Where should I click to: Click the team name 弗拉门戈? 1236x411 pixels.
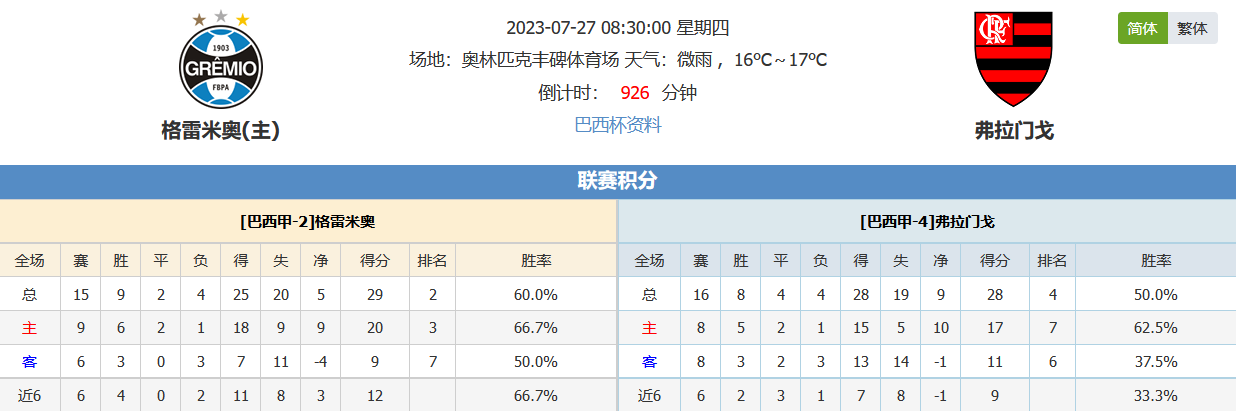tap(1014, 130)
